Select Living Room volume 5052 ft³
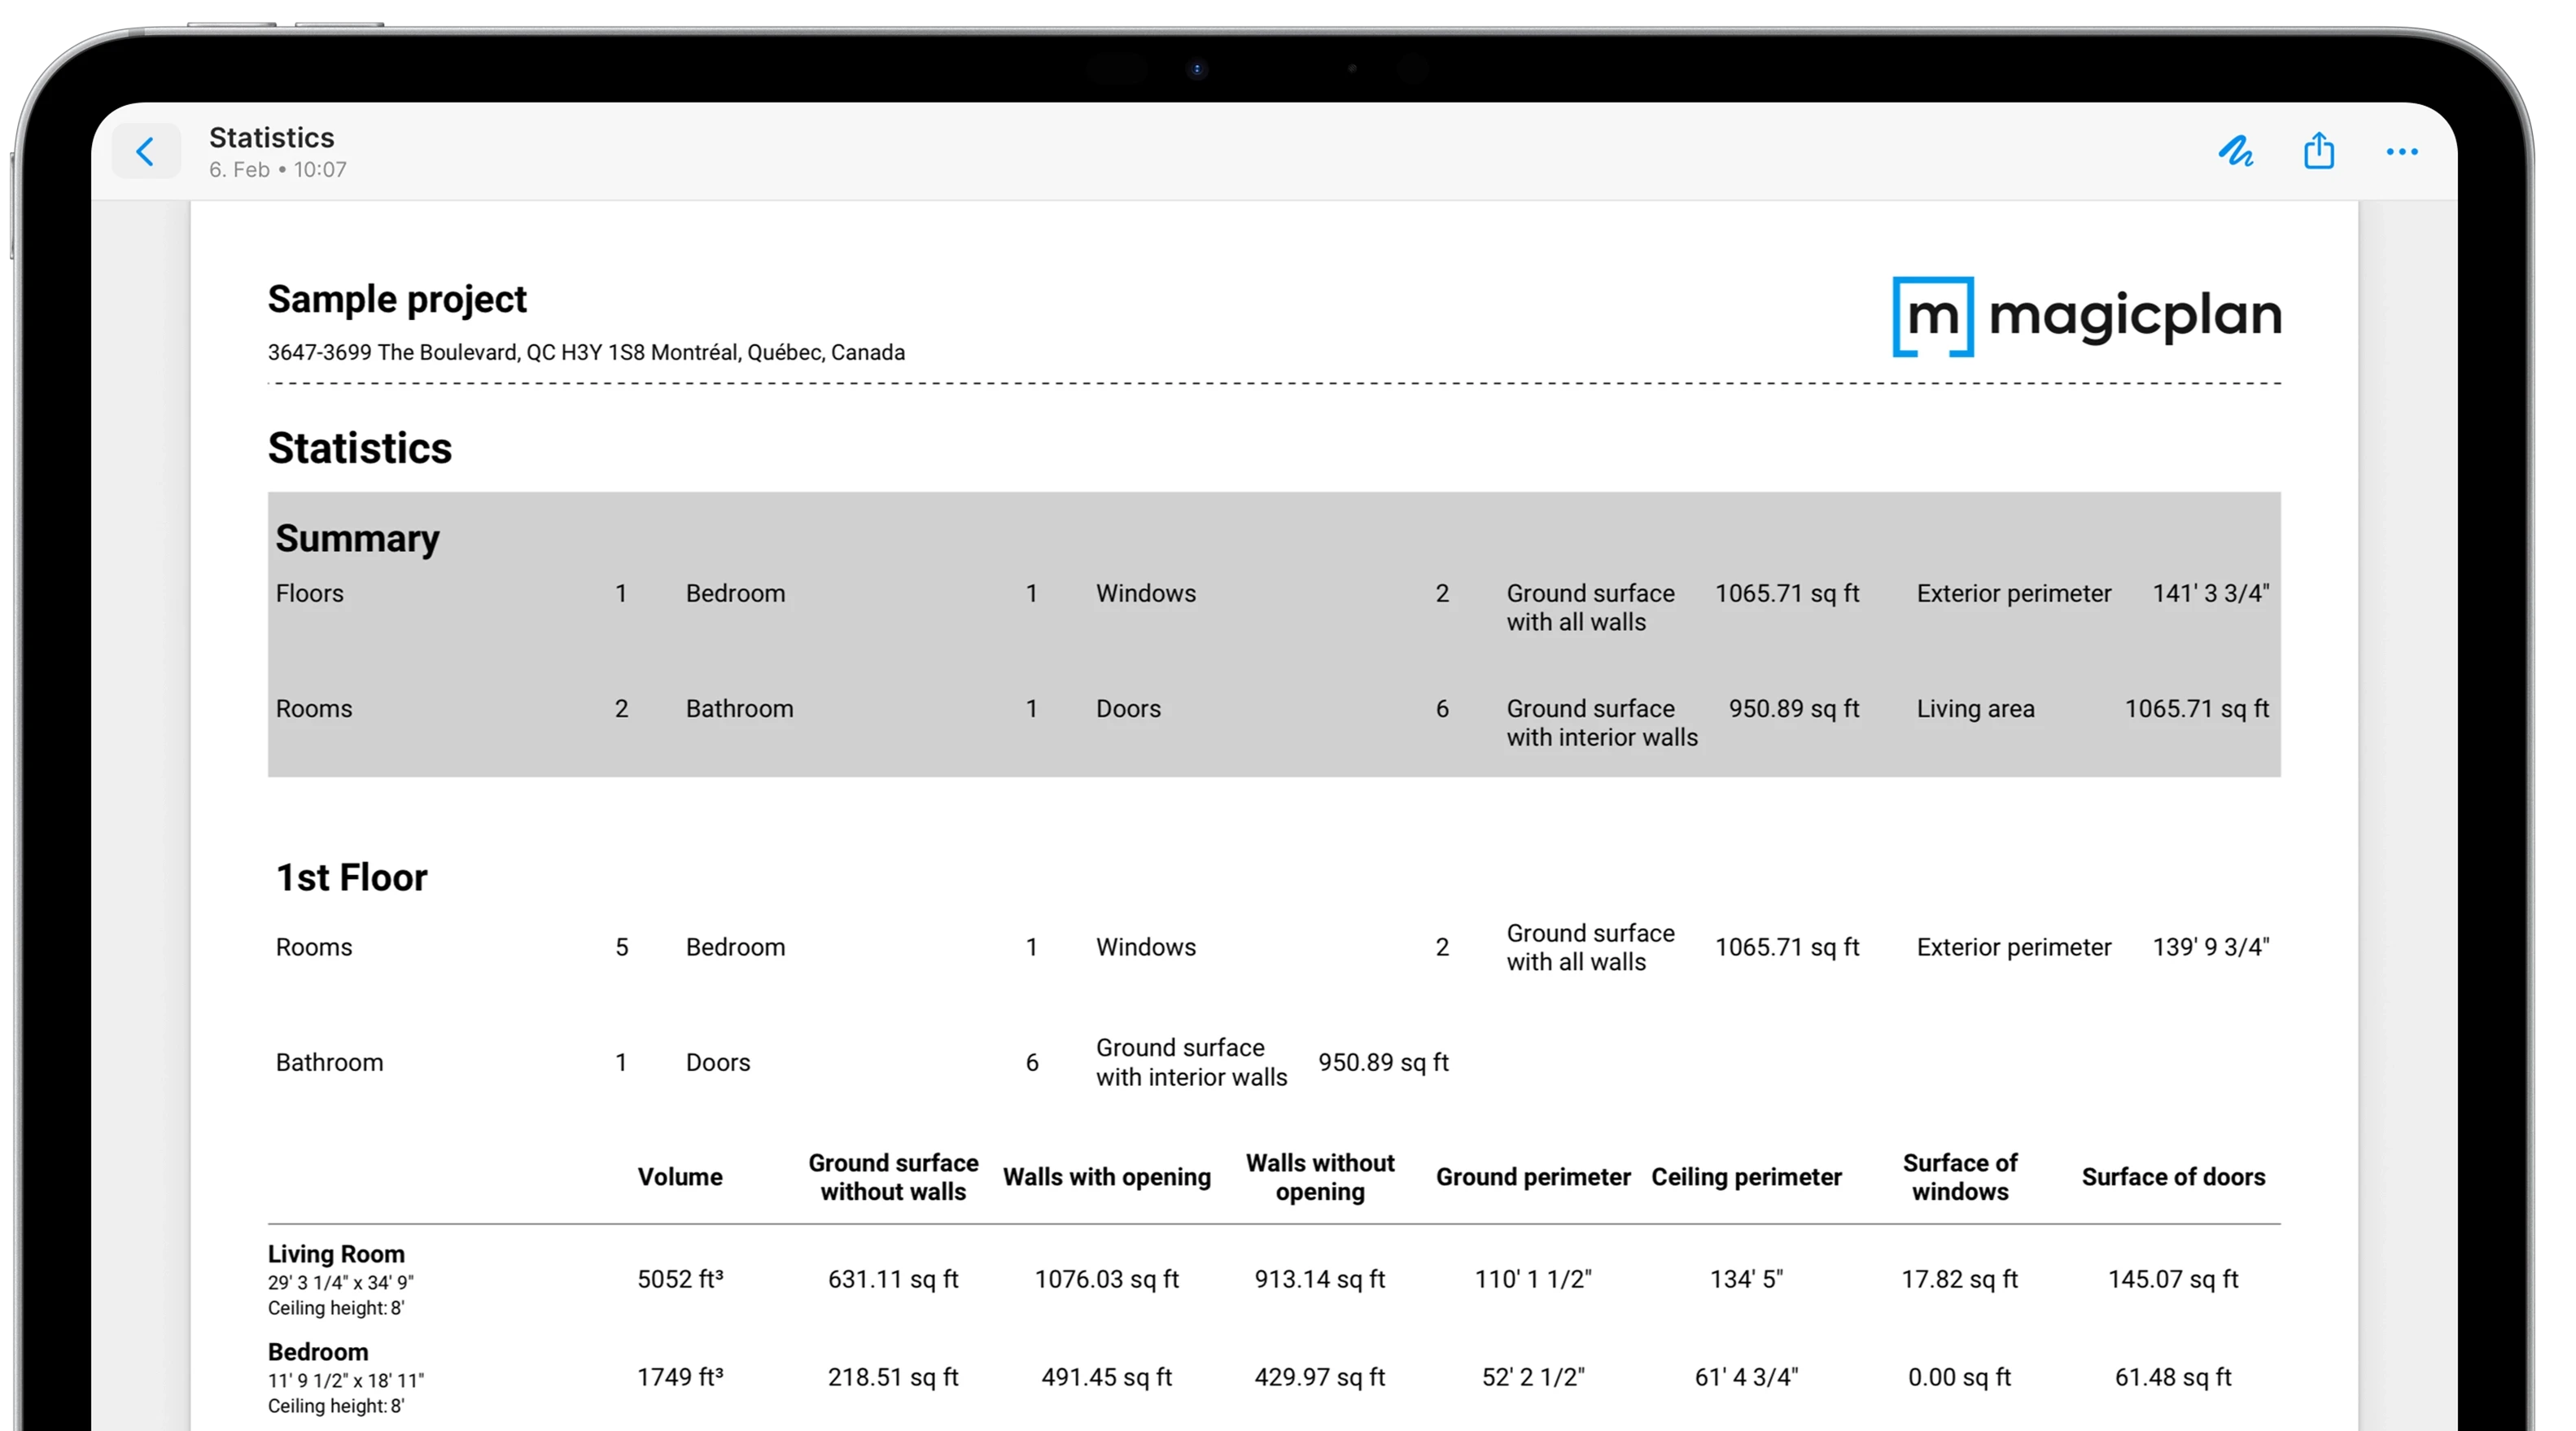This screenshot has width=2576, height=1431. (680, 1279)
